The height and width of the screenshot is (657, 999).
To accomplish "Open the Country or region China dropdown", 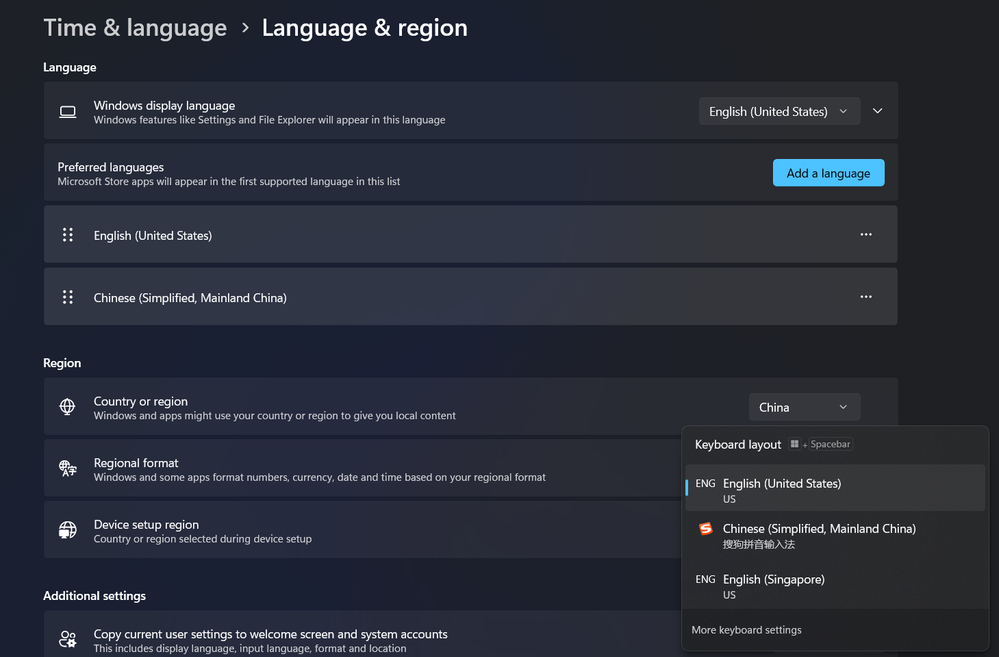I will [x=804, y=407].
